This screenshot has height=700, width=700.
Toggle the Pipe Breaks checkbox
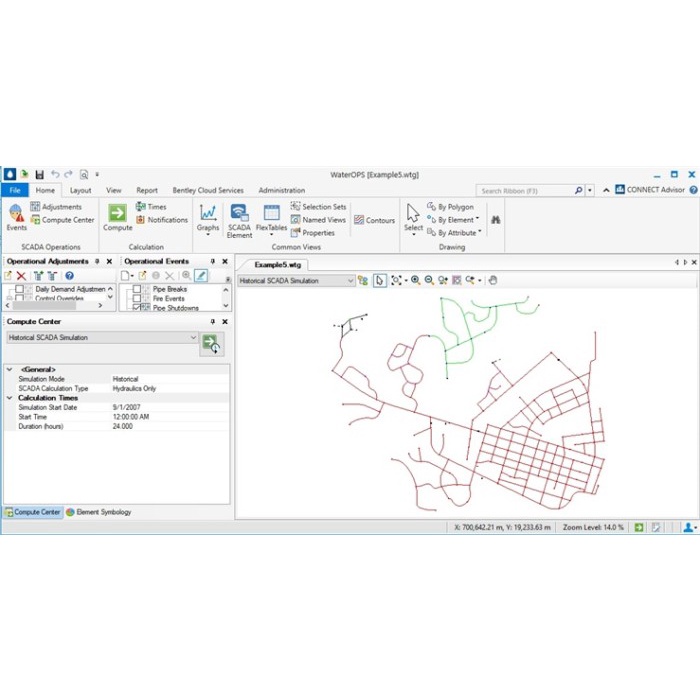(137, 289)
